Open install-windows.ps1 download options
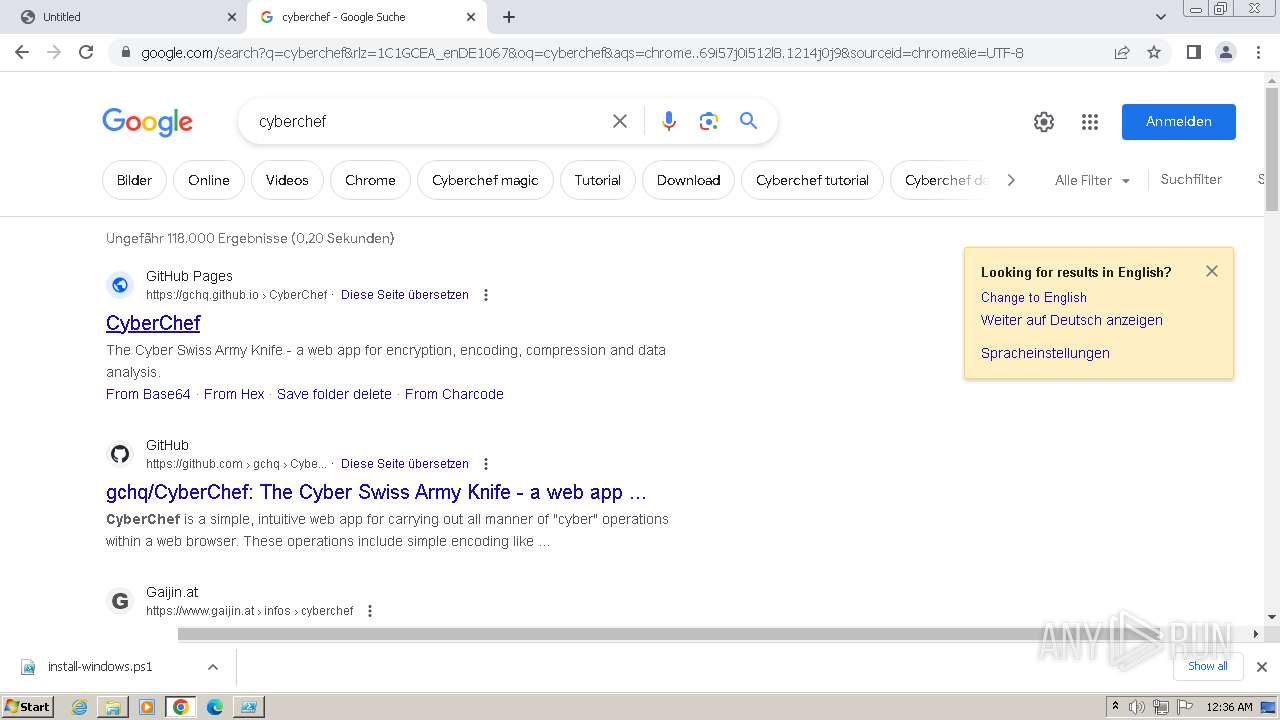Viewport: 1280px width, 720px height. point(212,667)
